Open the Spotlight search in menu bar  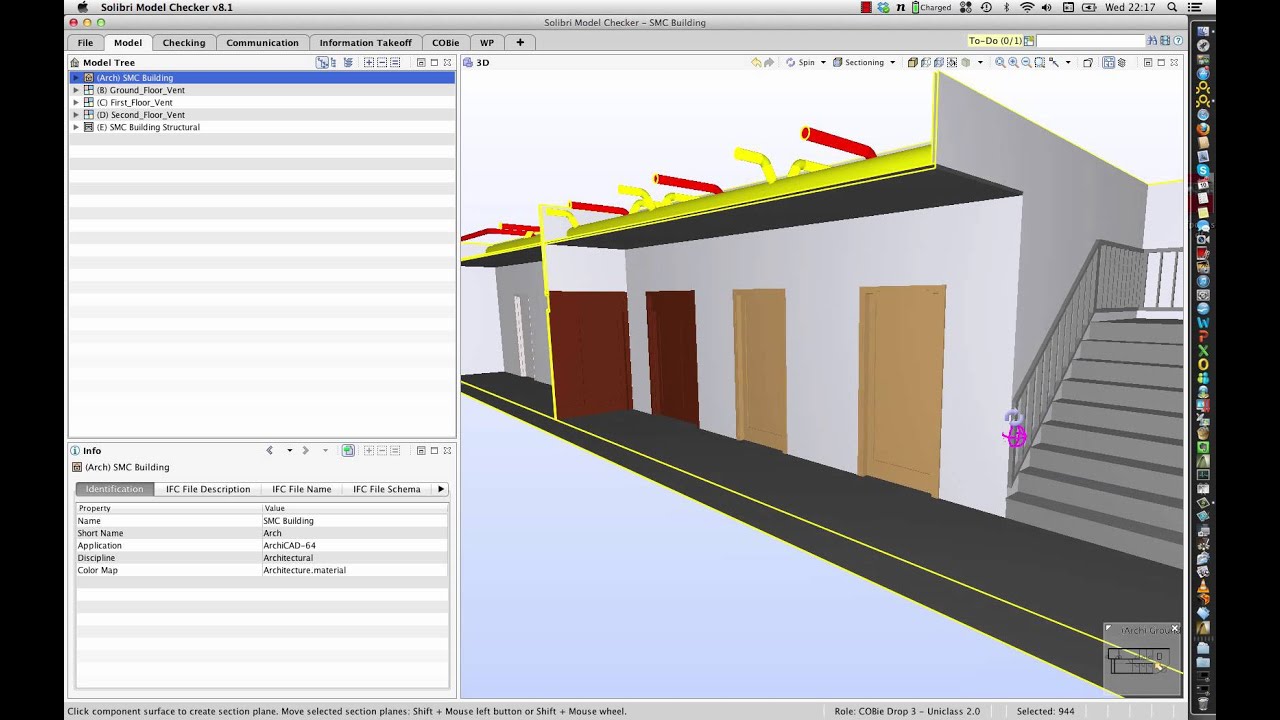click(1171, 7)
